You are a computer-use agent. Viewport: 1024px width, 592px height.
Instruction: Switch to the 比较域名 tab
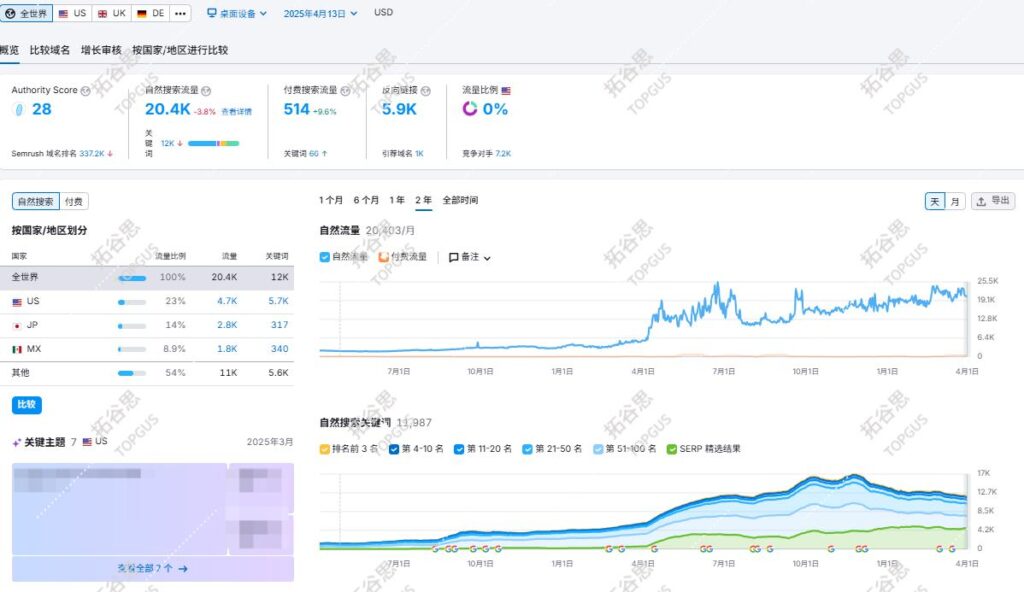50,50
